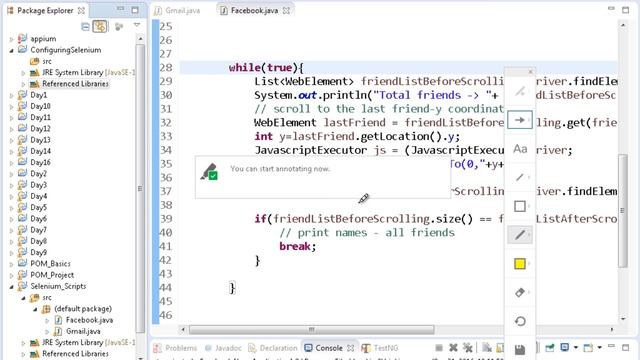Collapse all in Package Explorer
The height and width of the screenshot is (360, 640).
coord(85,27)
